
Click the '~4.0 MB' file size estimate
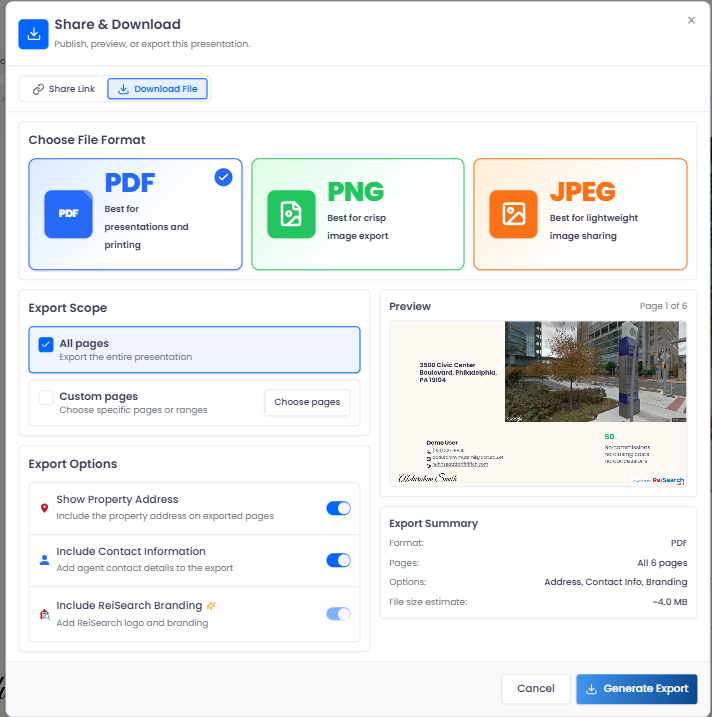click(x=669, y=602)
